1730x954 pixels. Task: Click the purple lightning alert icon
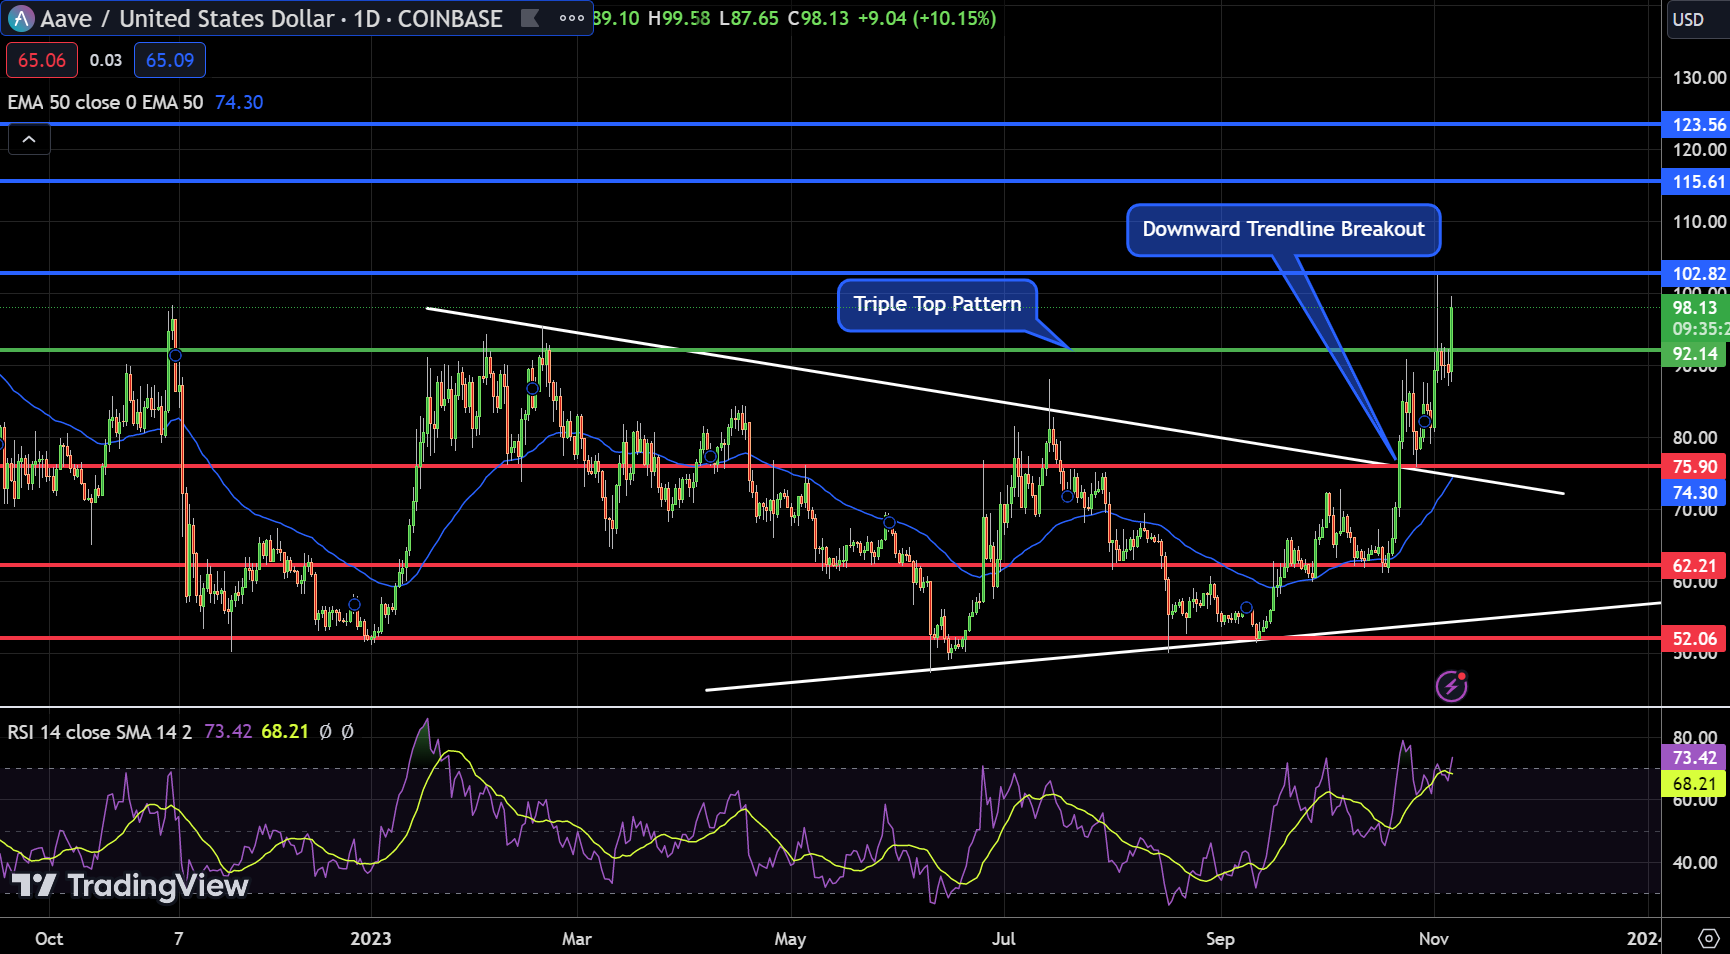(x=1451, y=686)
